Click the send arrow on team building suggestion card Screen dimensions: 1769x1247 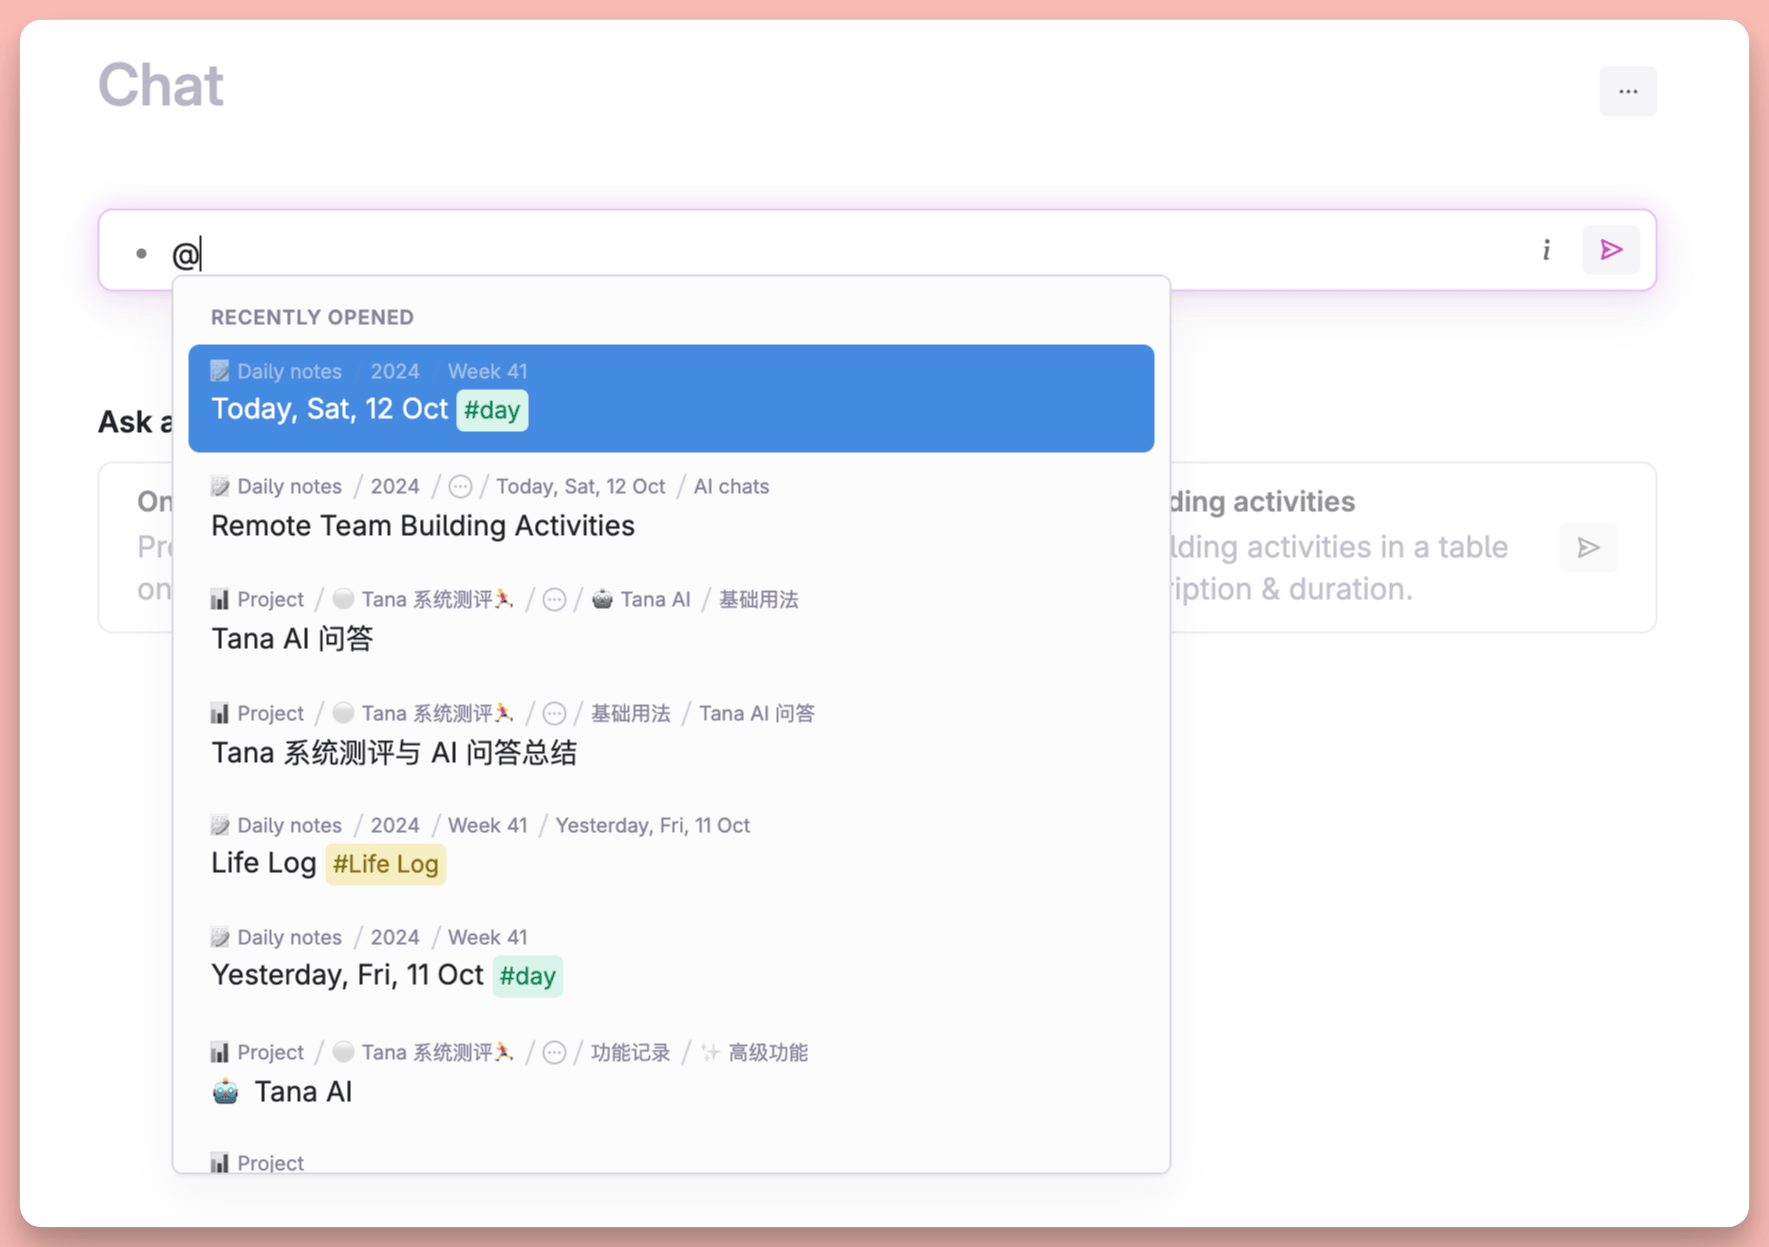1588,547
